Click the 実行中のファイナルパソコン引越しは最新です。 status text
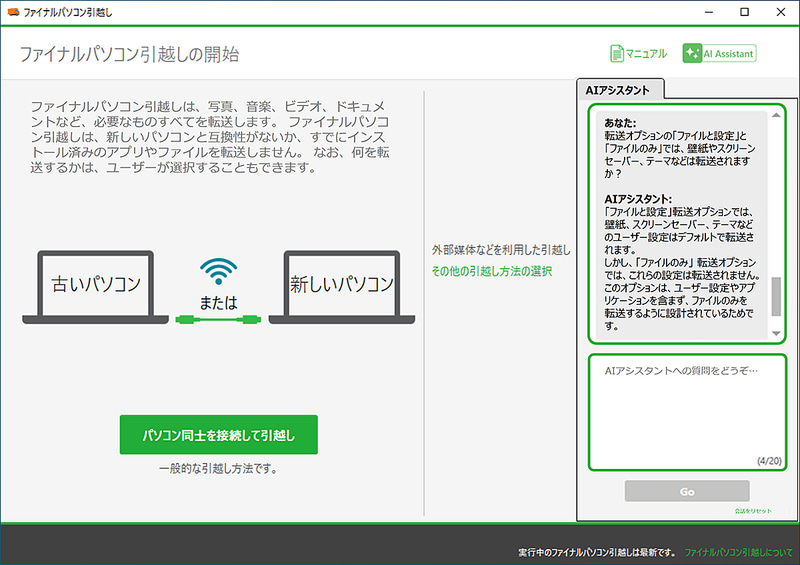The image size is (800, 565). tap(597, 552)
